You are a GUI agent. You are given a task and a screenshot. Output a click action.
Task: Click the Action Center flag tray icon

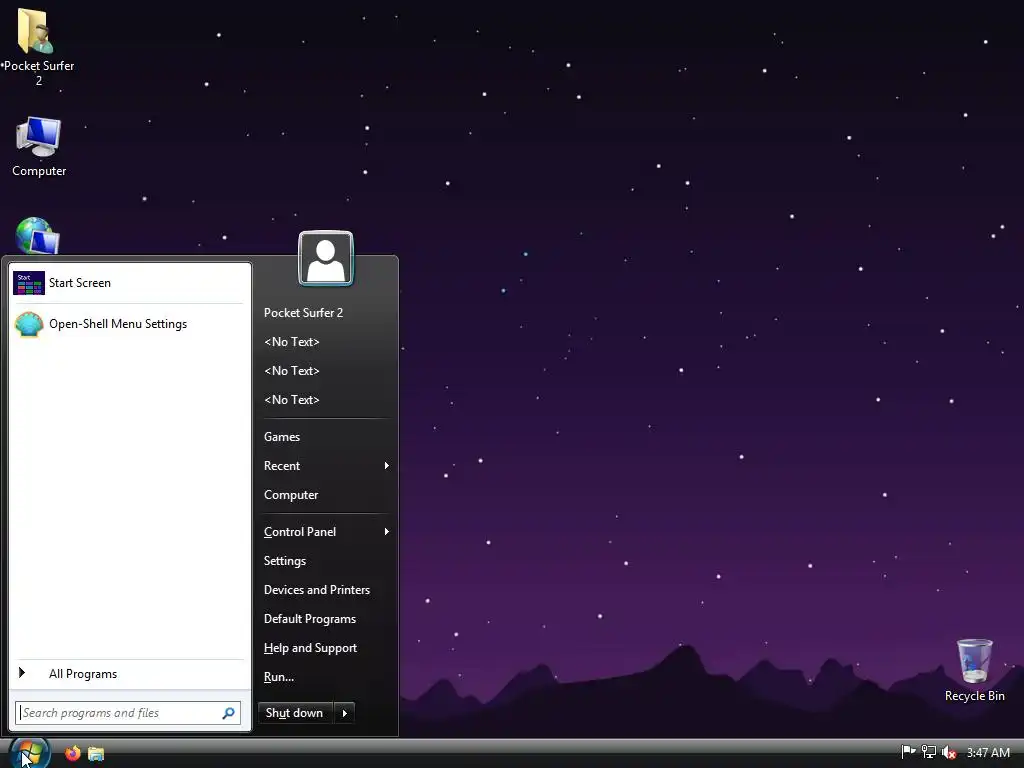tap(908, 752)
